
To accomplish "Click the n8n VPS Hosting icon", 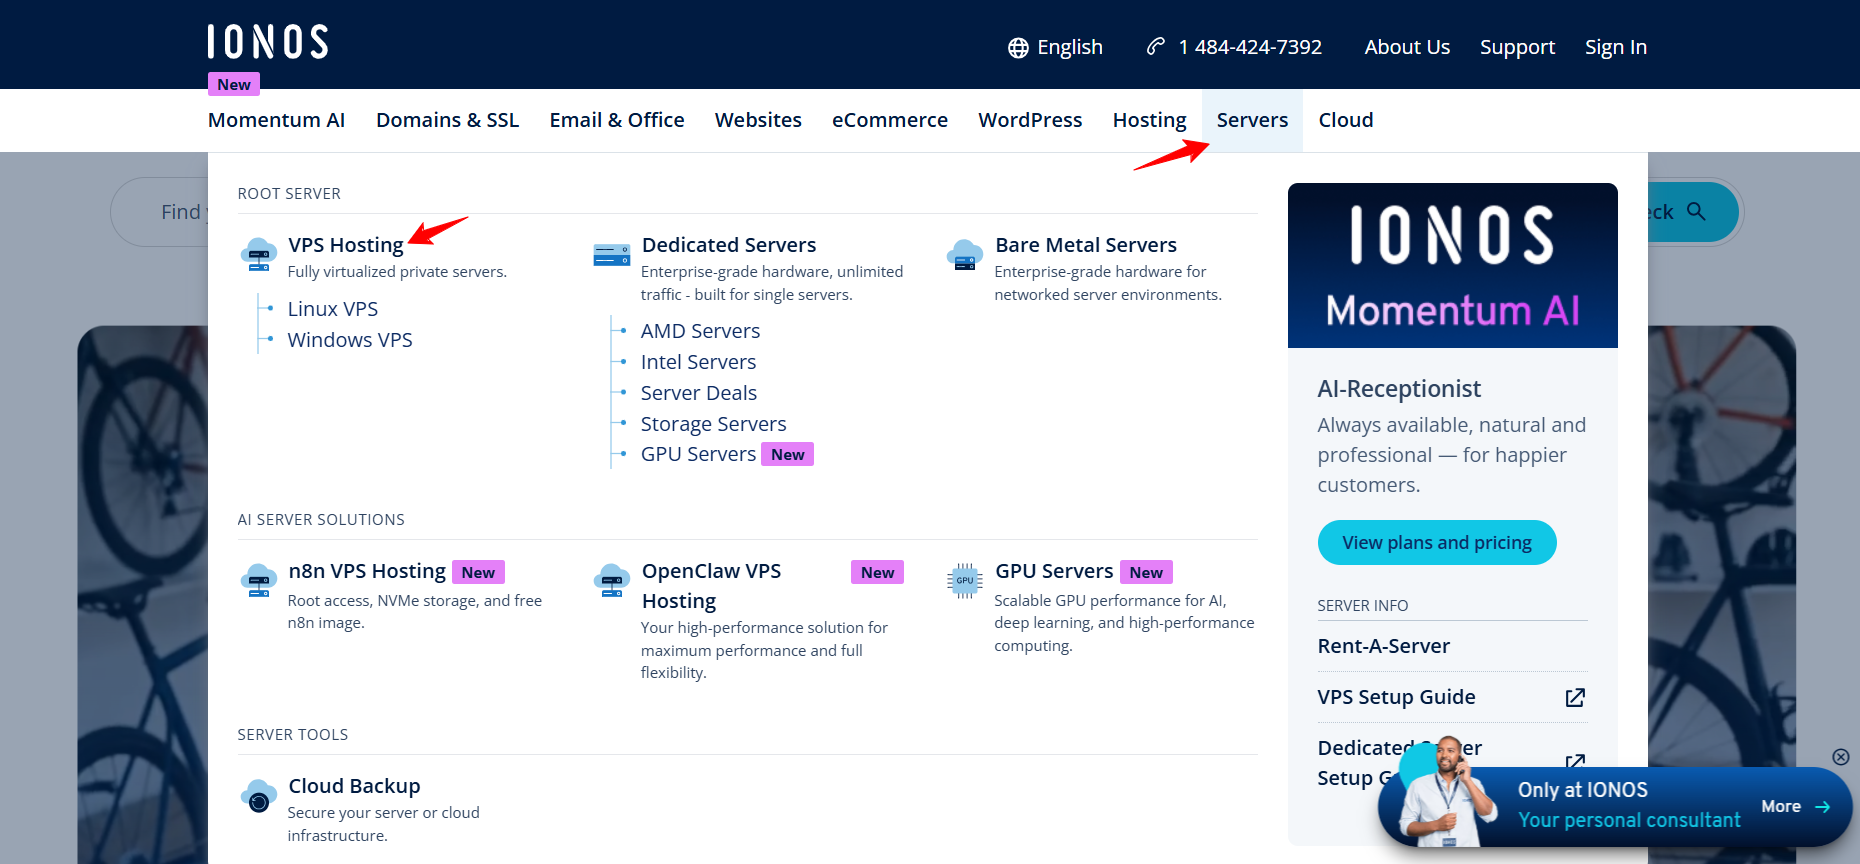I will pyautogui.click(x=259, y=580).
